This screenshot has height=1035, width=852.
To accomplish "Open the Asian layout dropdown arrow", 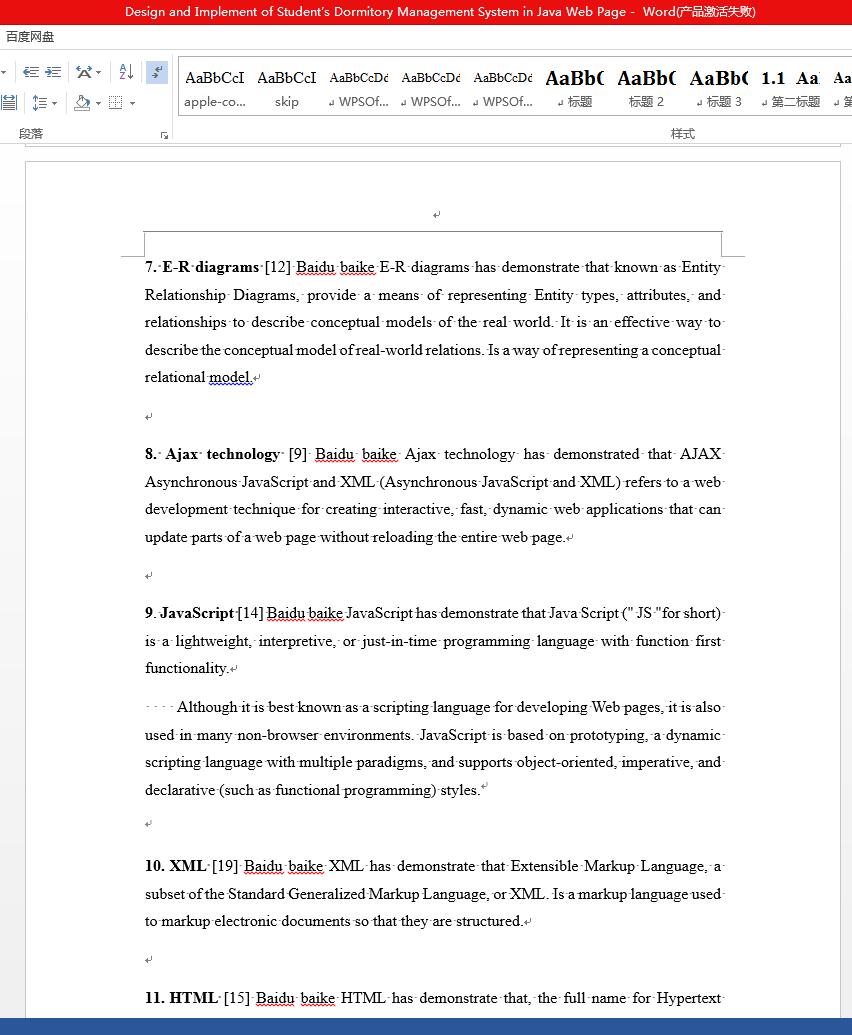I will [x=98, y=72].
